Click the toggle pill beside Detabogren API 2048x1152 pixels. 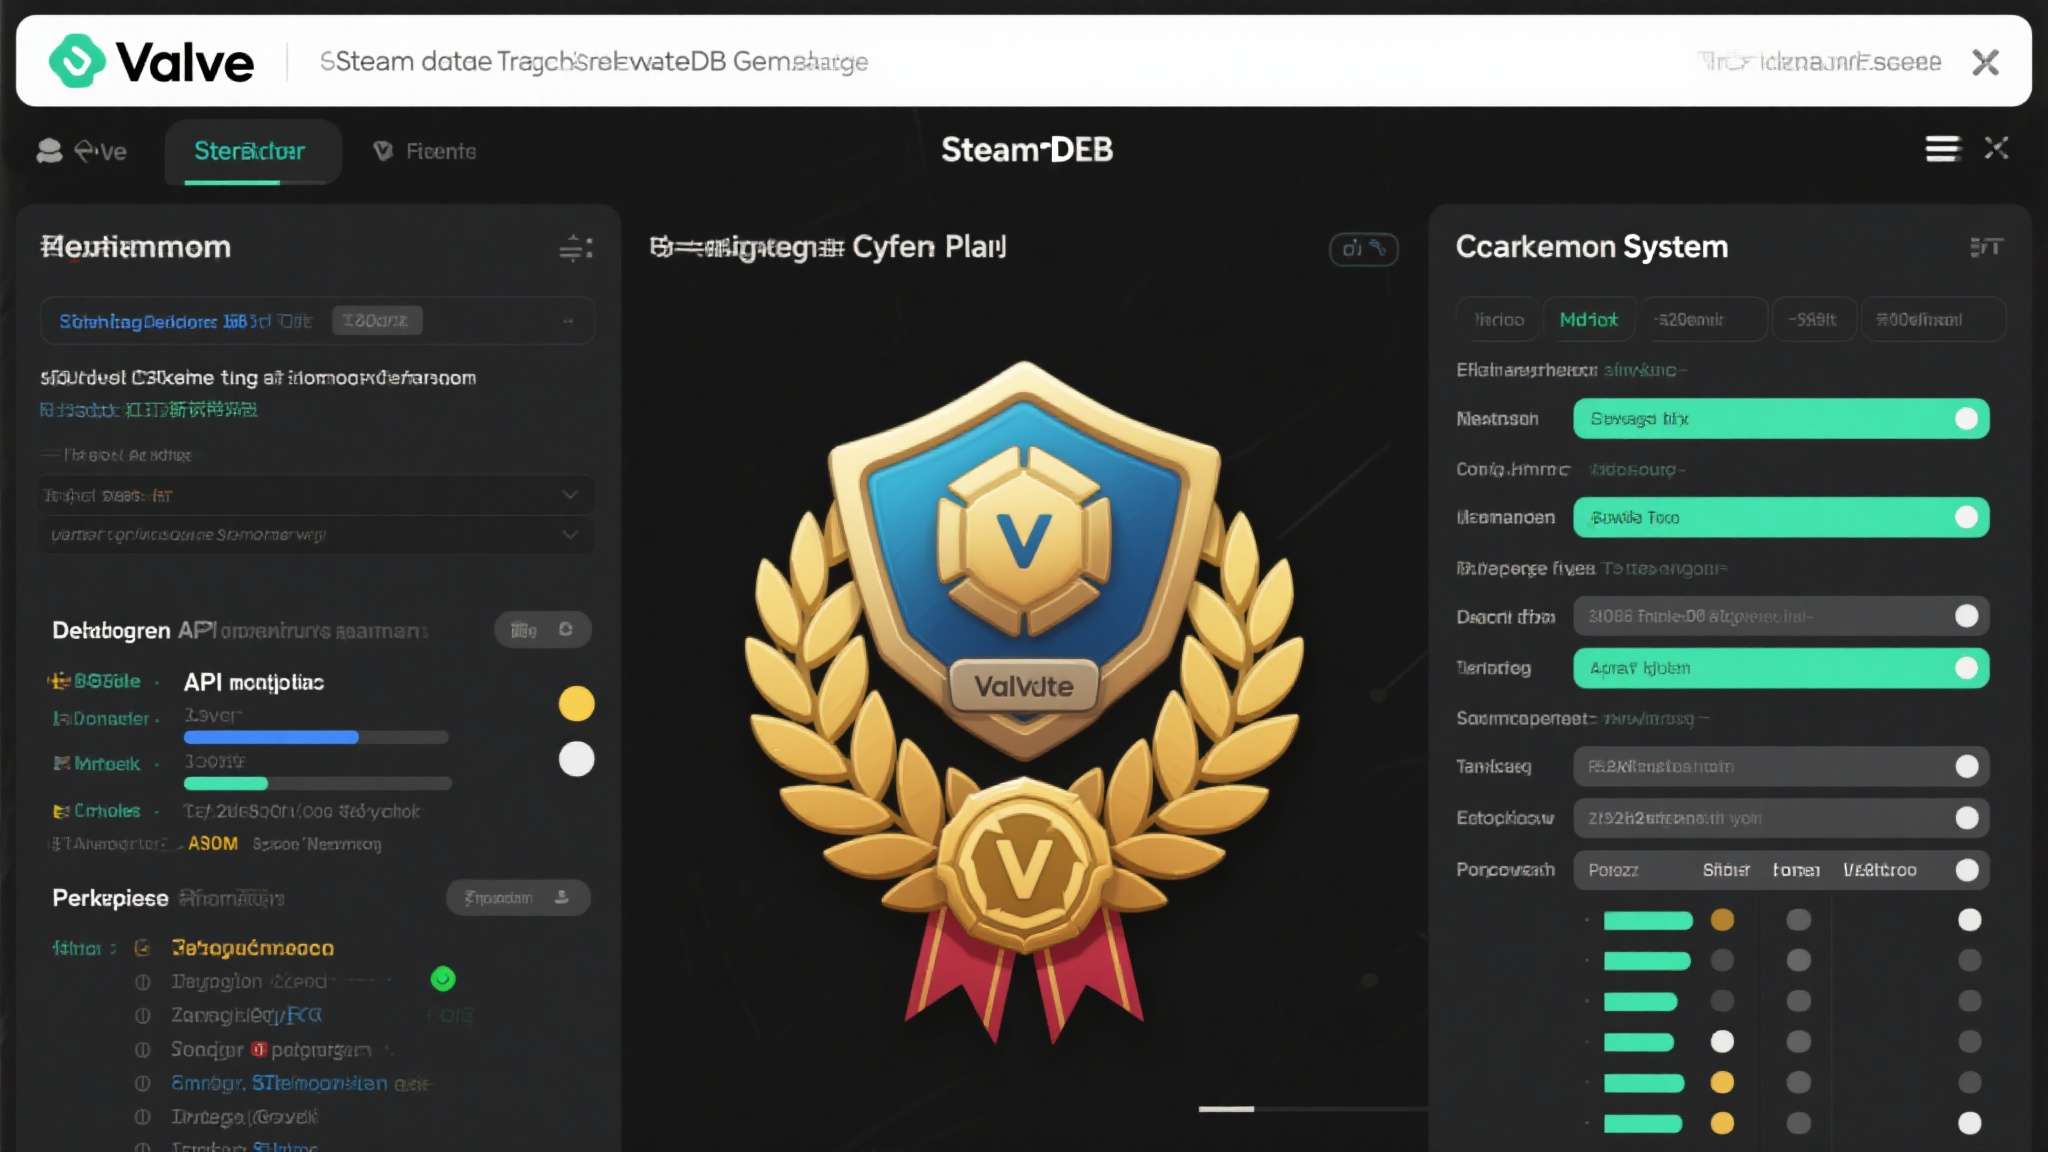(542, 629)
